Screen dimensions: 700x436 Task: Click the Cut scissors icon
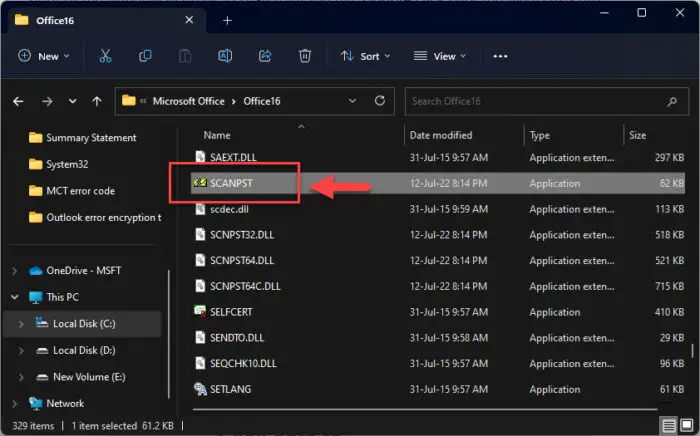105,56
